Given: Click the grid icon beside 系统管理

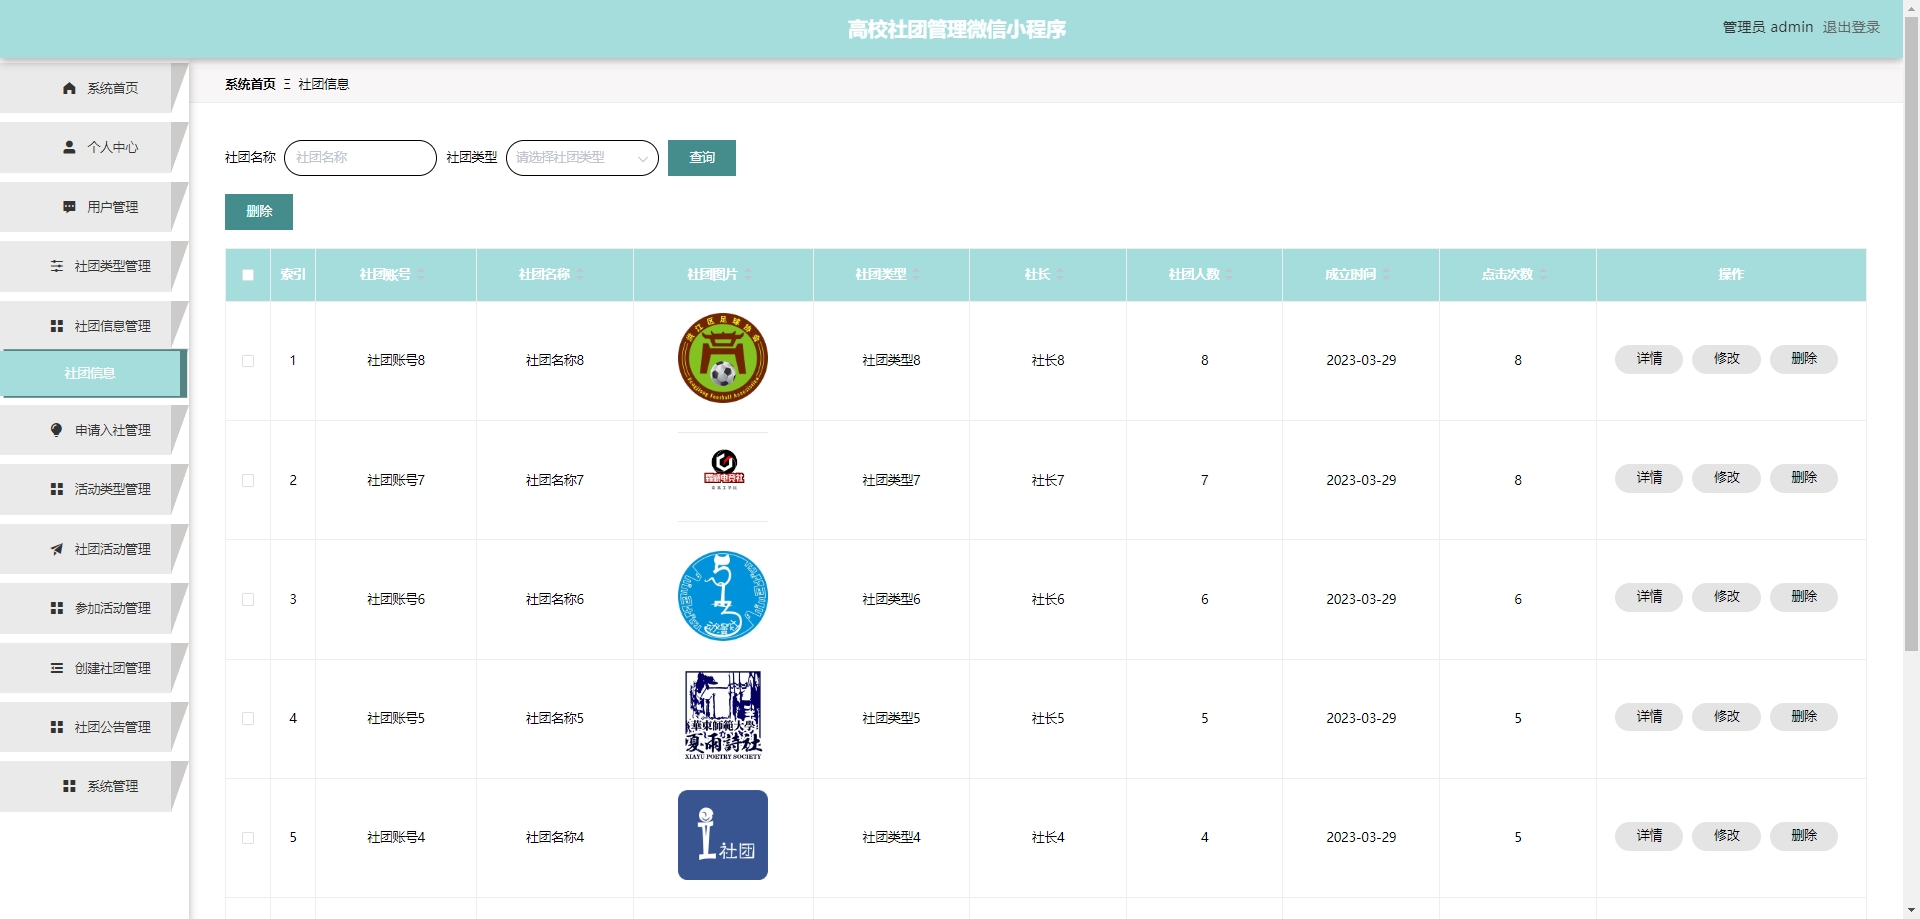Looking at the screenshot, I should click(x=69, y=786).
